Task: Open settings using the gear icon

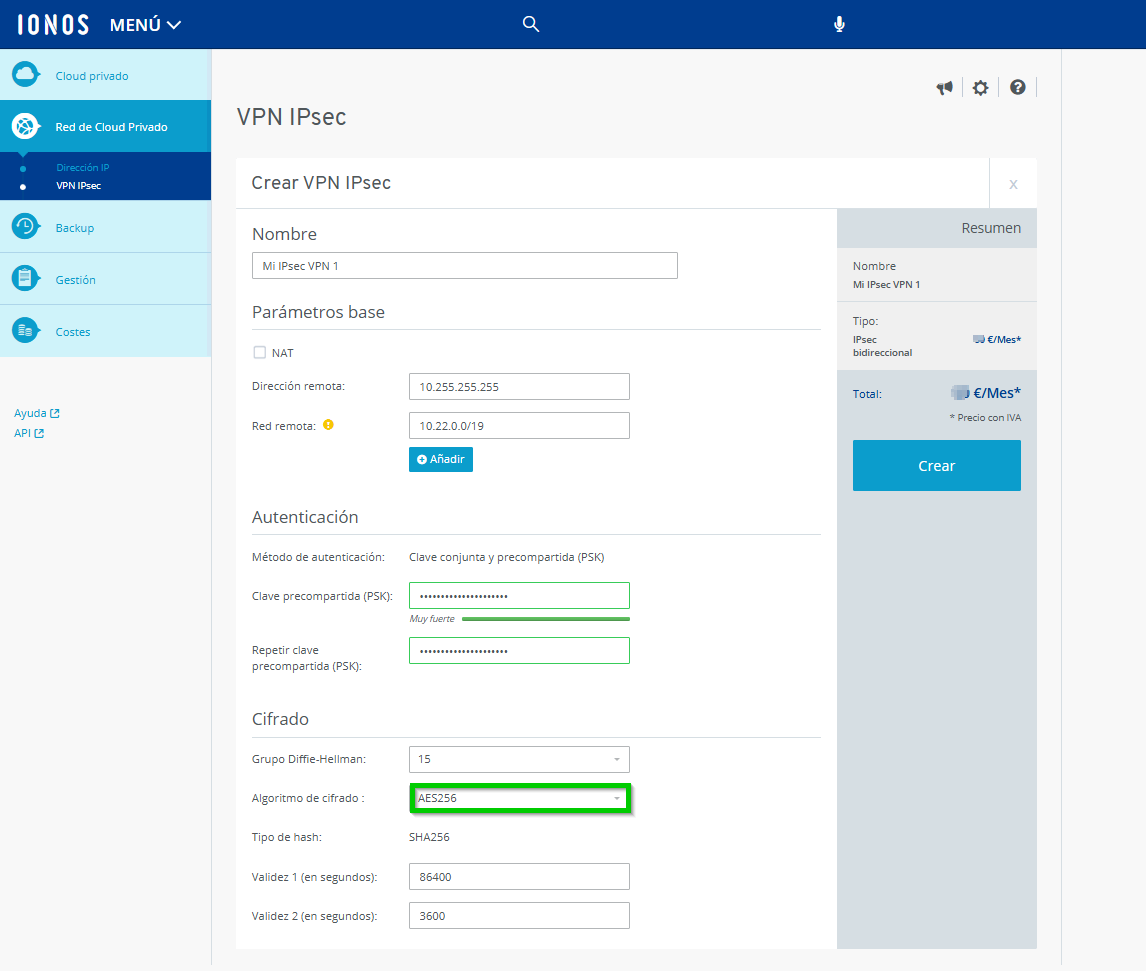Action: point(980,88)
